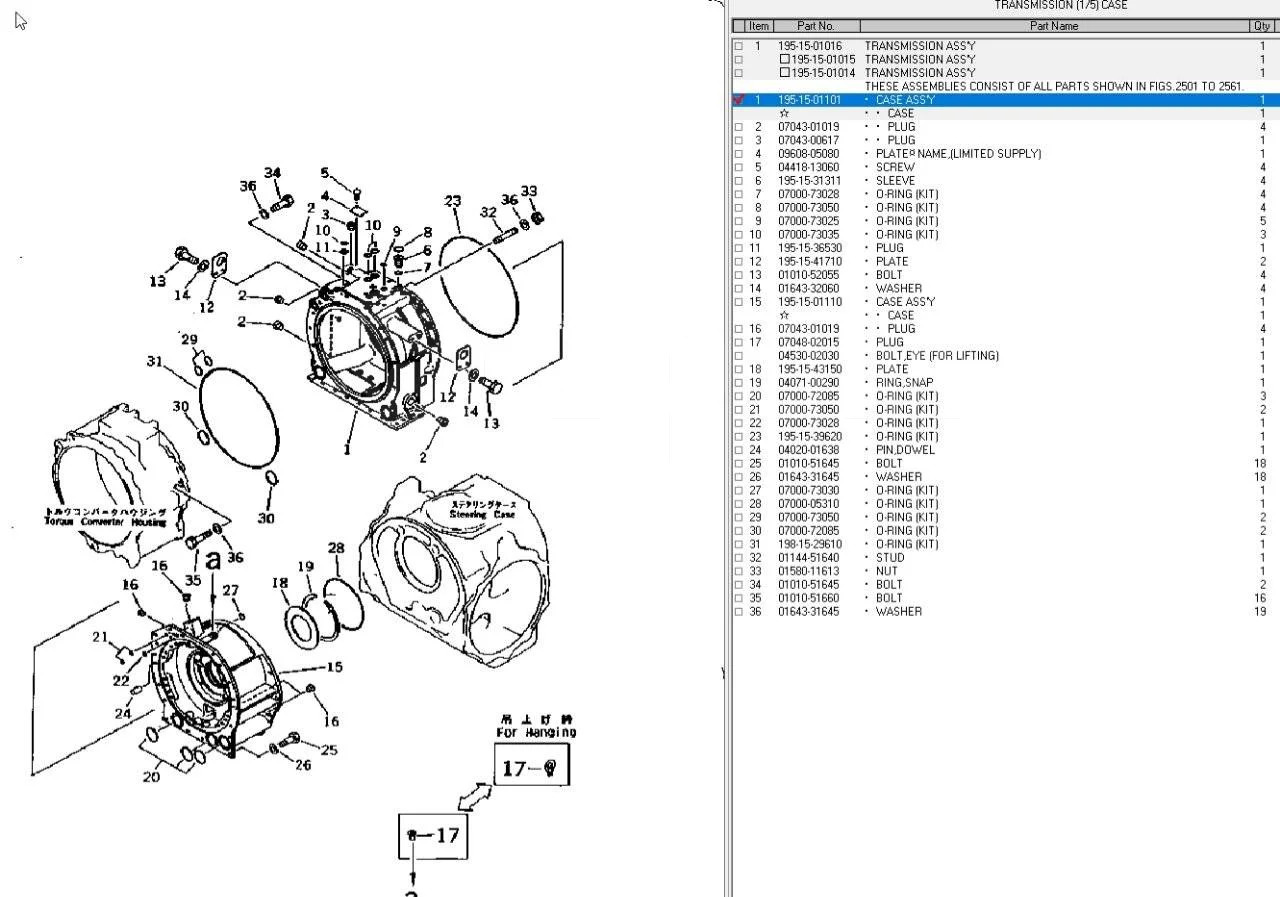Click part number 01010-51660

tap(809, 599)
